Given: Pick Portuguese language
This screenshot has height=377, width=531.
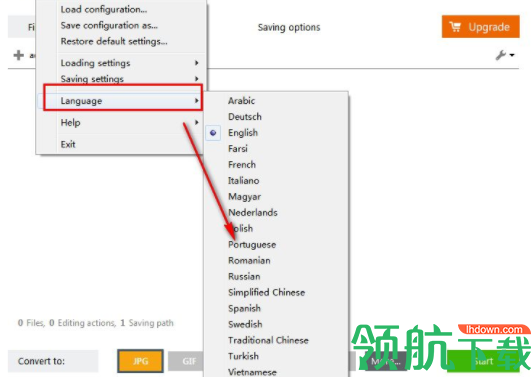Looking at the screenshot, I should pyautogui.click(x=276, y=245).
